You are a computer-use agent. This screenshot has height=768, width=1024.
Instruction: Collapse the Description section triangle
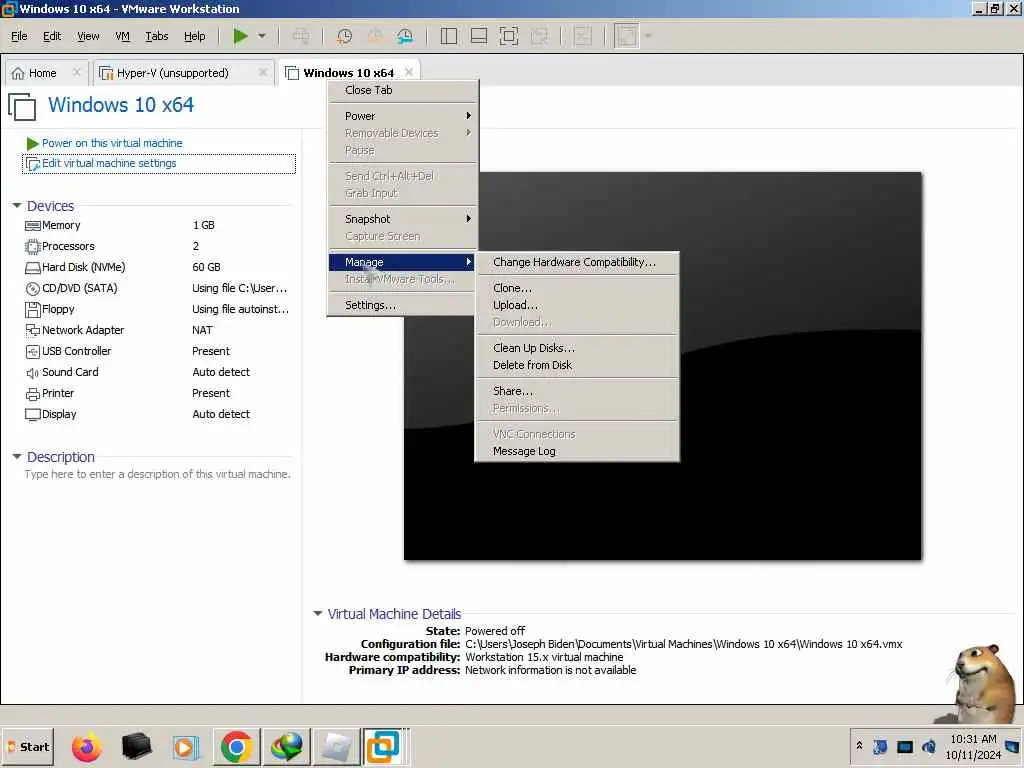tap(17, 456)
